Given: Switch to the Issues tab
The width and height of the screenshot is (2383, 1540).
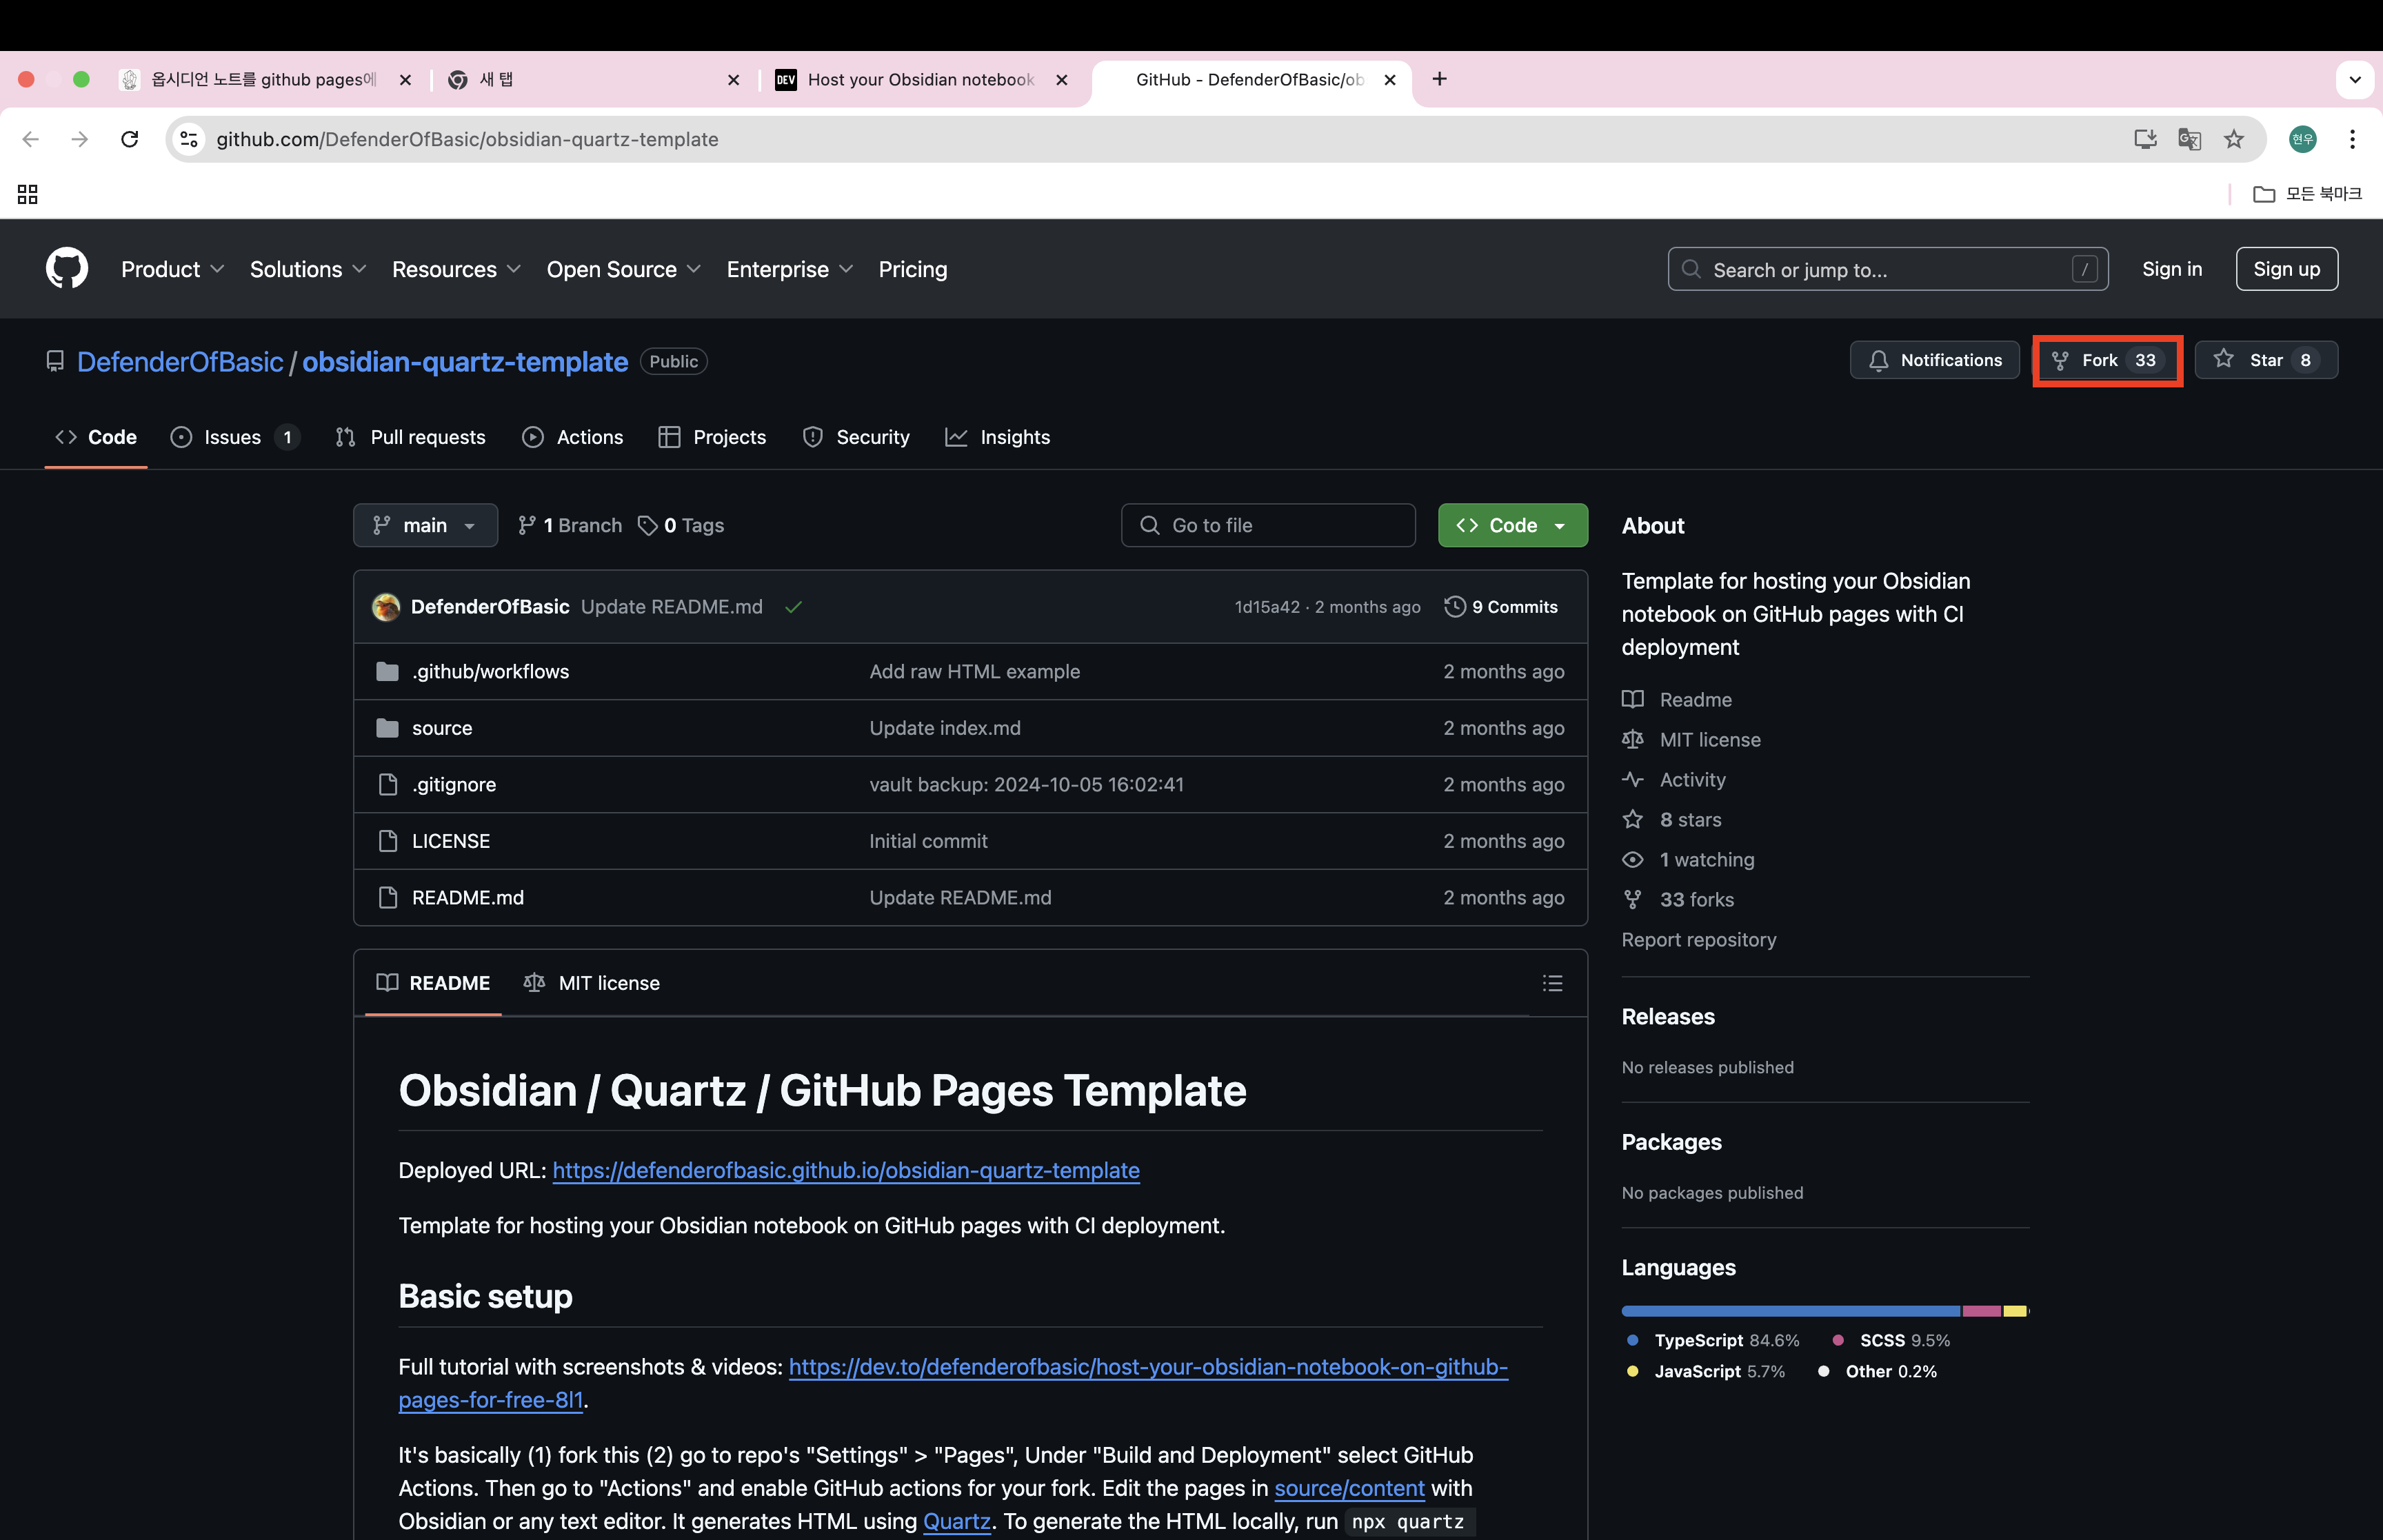Looking at the screenshot, I should tap(234, 437).
